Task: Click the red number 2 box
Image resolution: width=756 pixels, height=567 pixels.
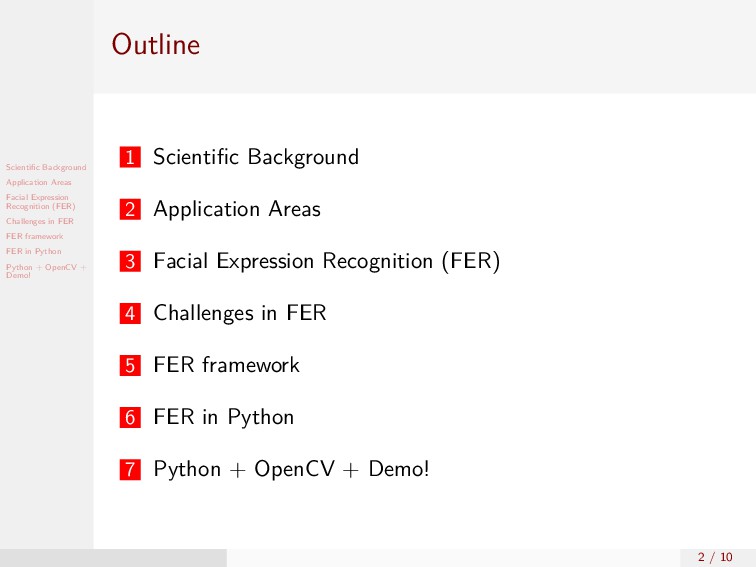Action: (130, 209)
